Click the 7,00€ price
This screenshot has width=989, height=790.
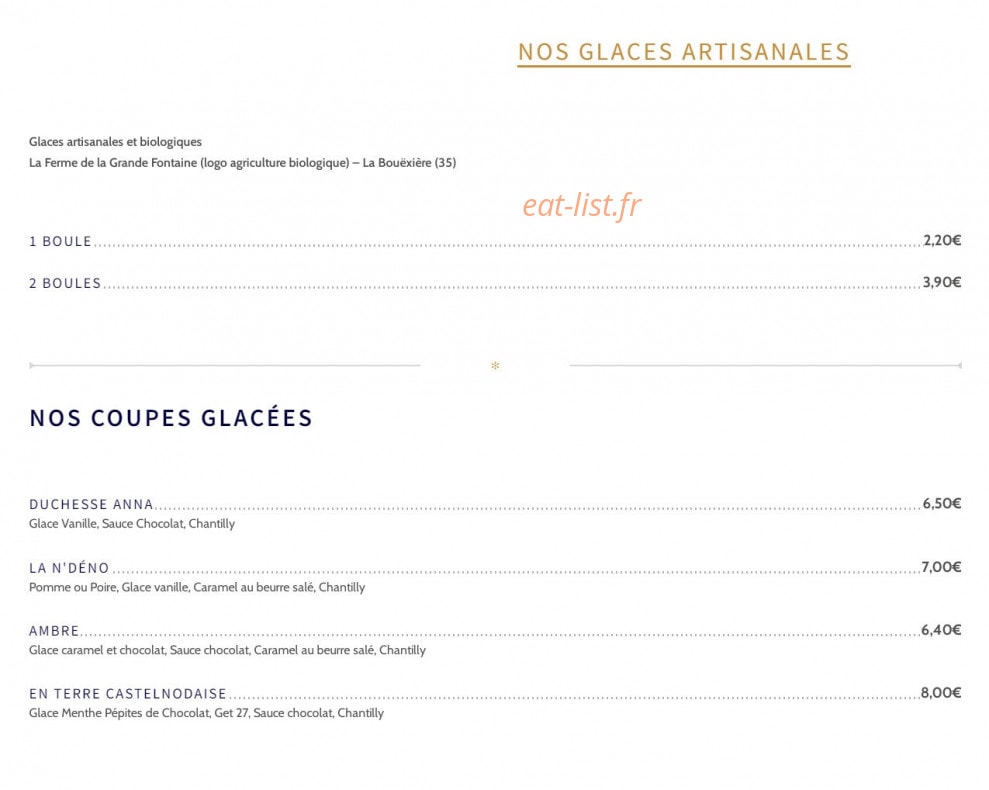coord(941,567)
